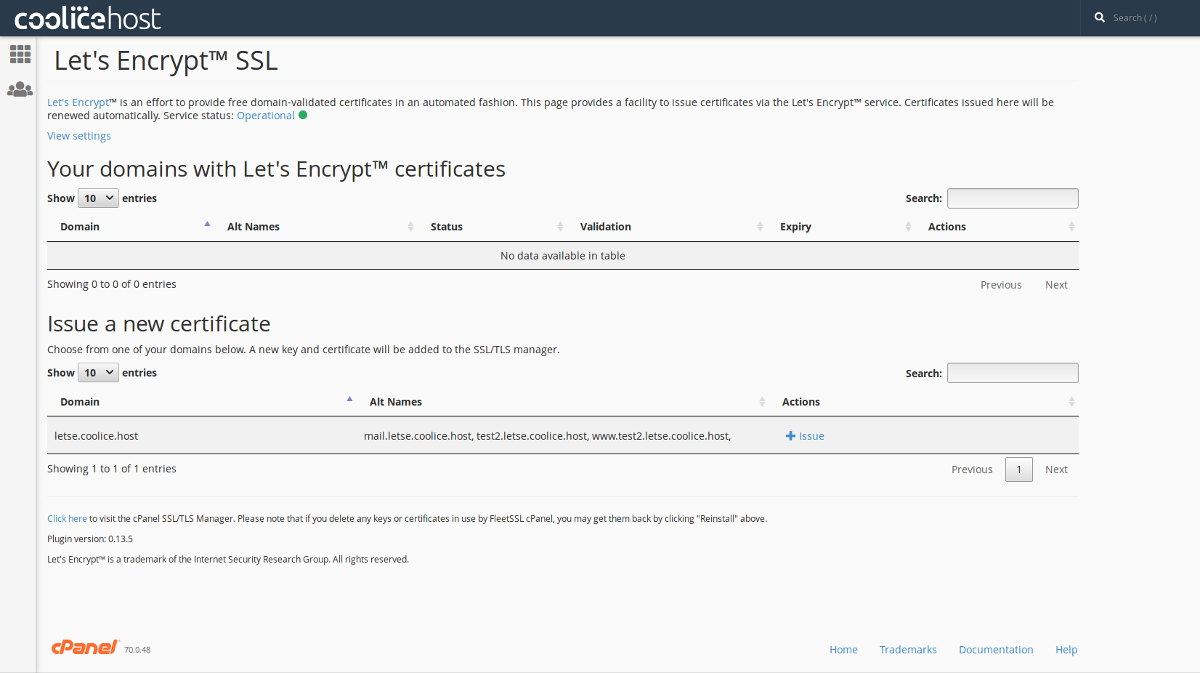Open View settings
This screenshot has width=1200, height=673.
(79, 136)
